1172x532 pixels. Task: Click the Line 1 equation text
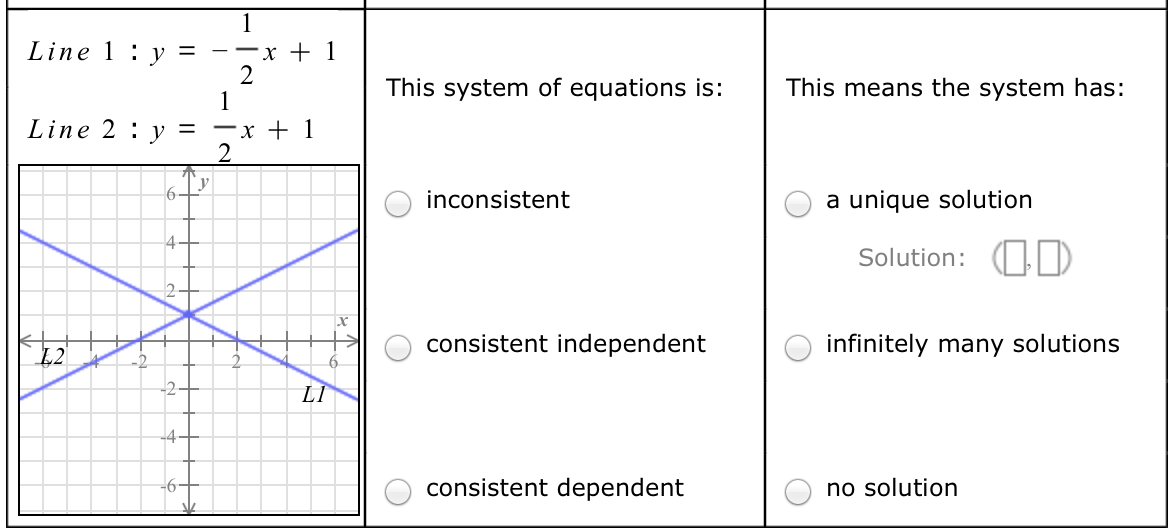[x=182, y=52]
